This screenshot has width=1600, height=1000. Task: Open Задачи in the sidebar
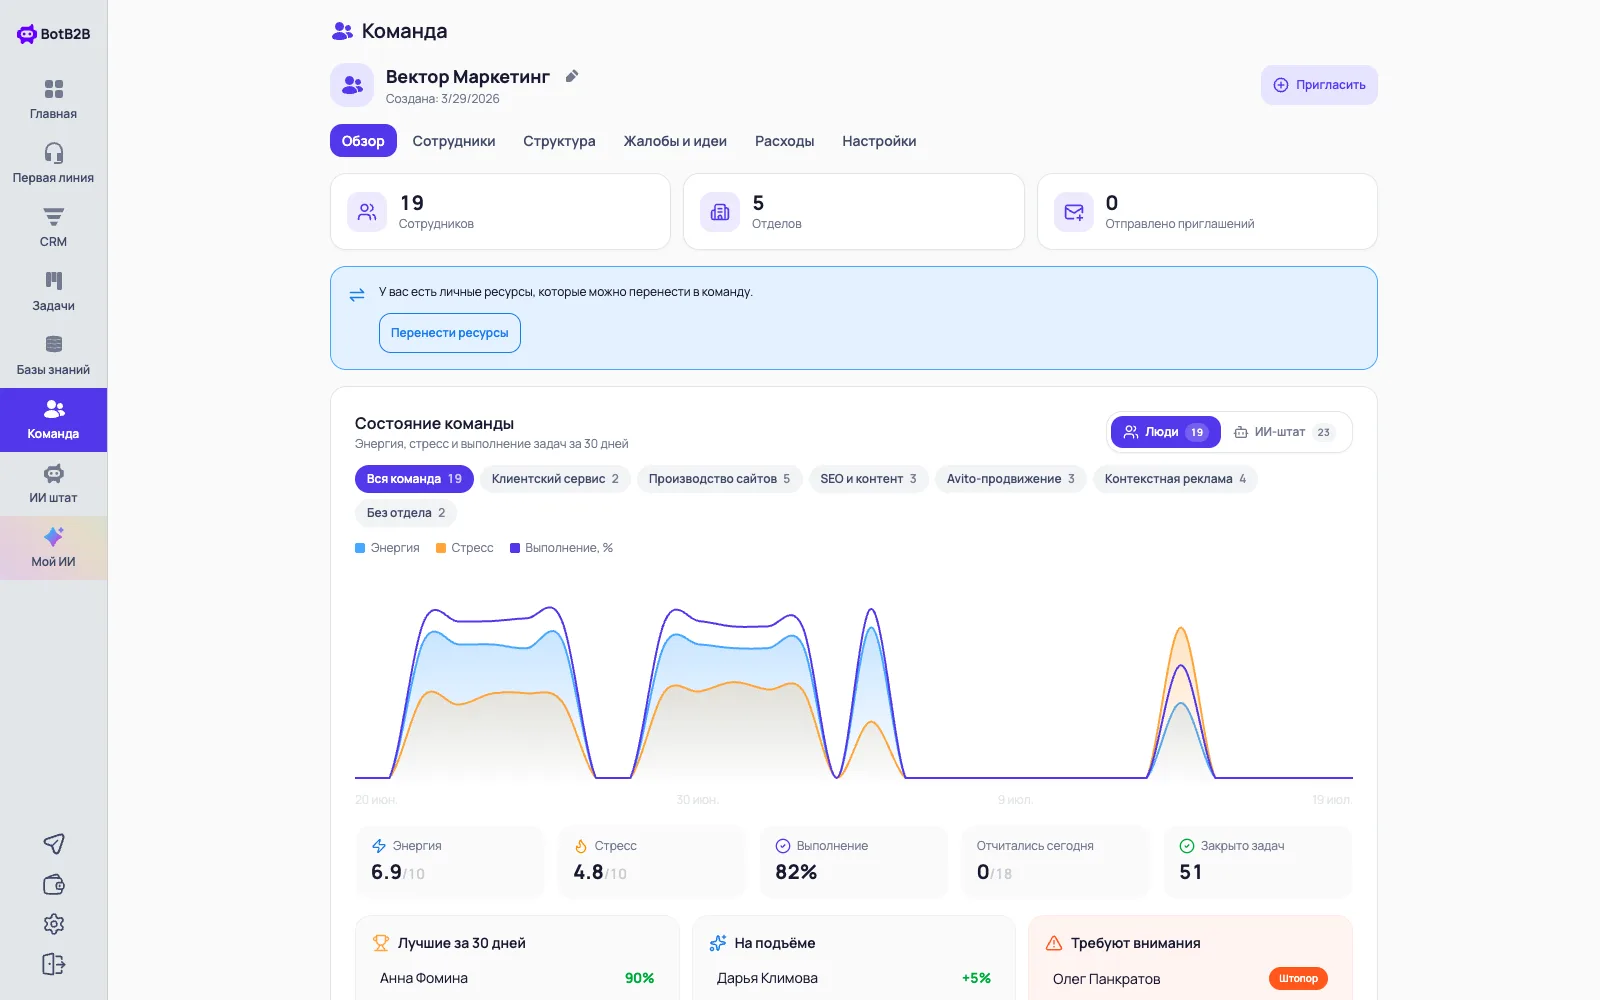point(53,291)
